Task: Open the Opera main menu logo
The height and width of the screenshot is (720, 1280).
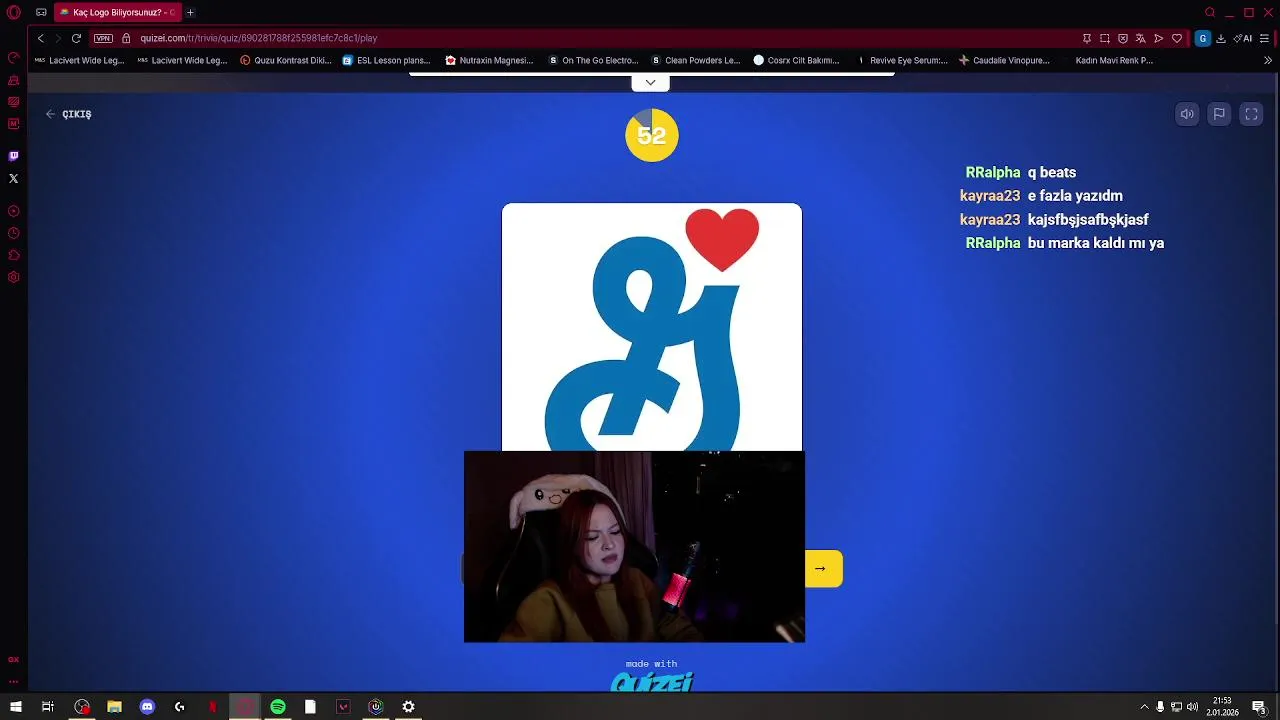Action: pyautogui.click(x=14, y=12)
